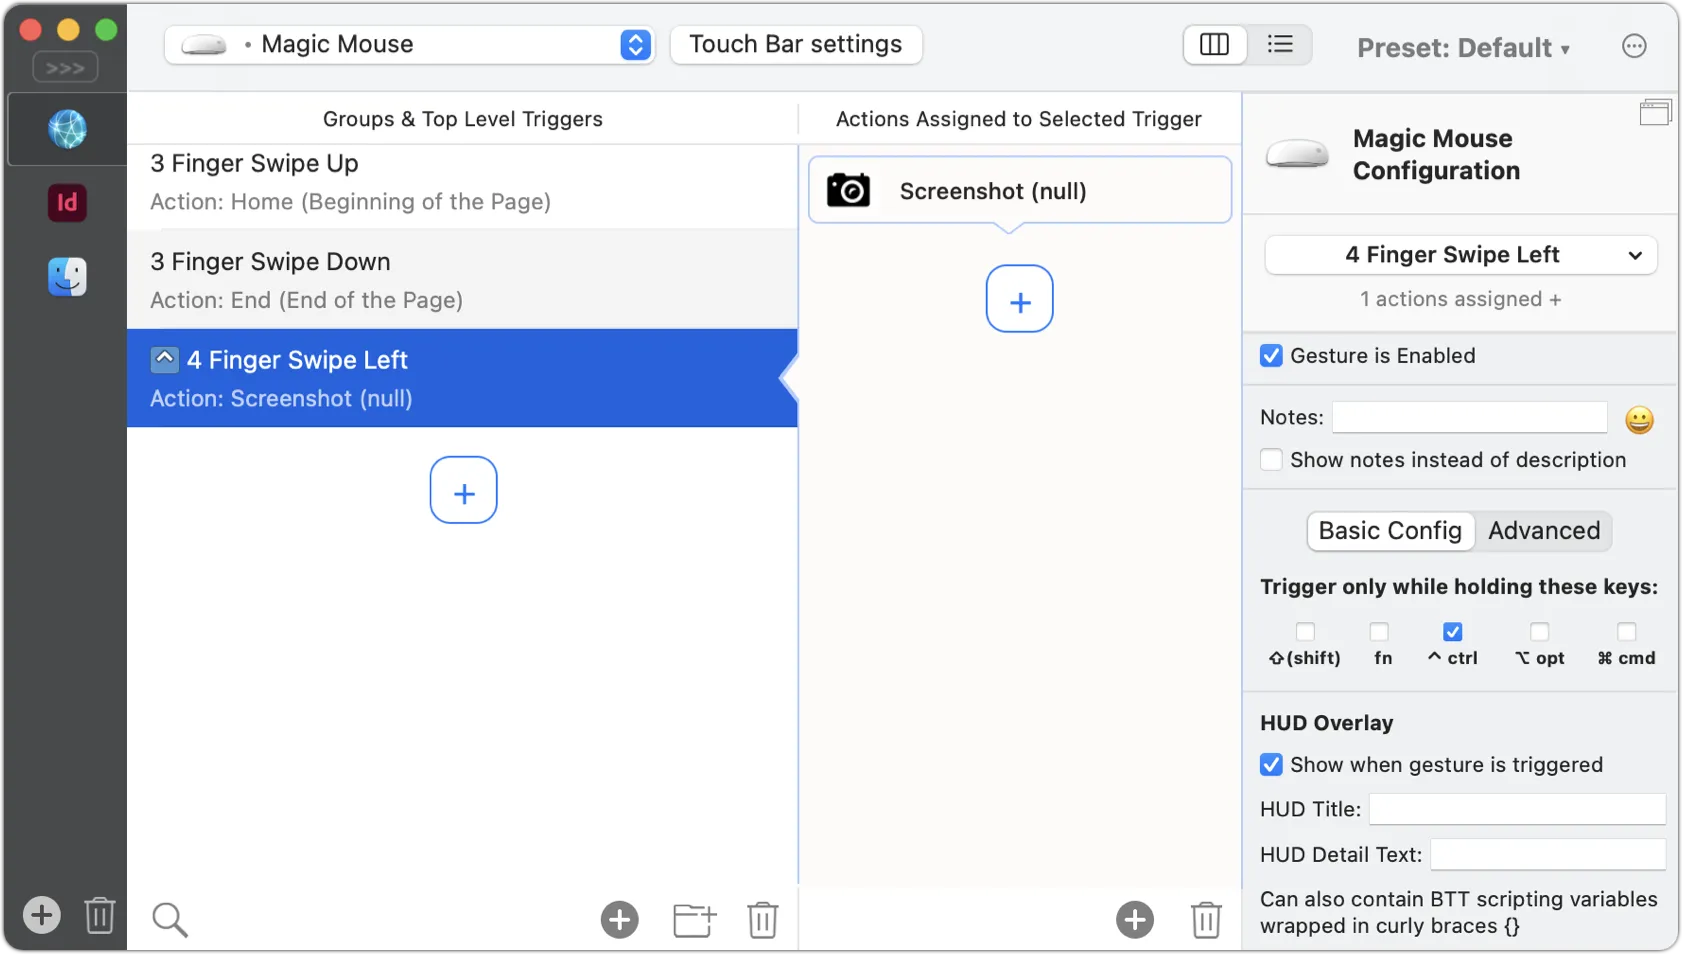Select the Finder app in sidebar
The width and height of the screenshot is (1682, 954).
point(67,277)
